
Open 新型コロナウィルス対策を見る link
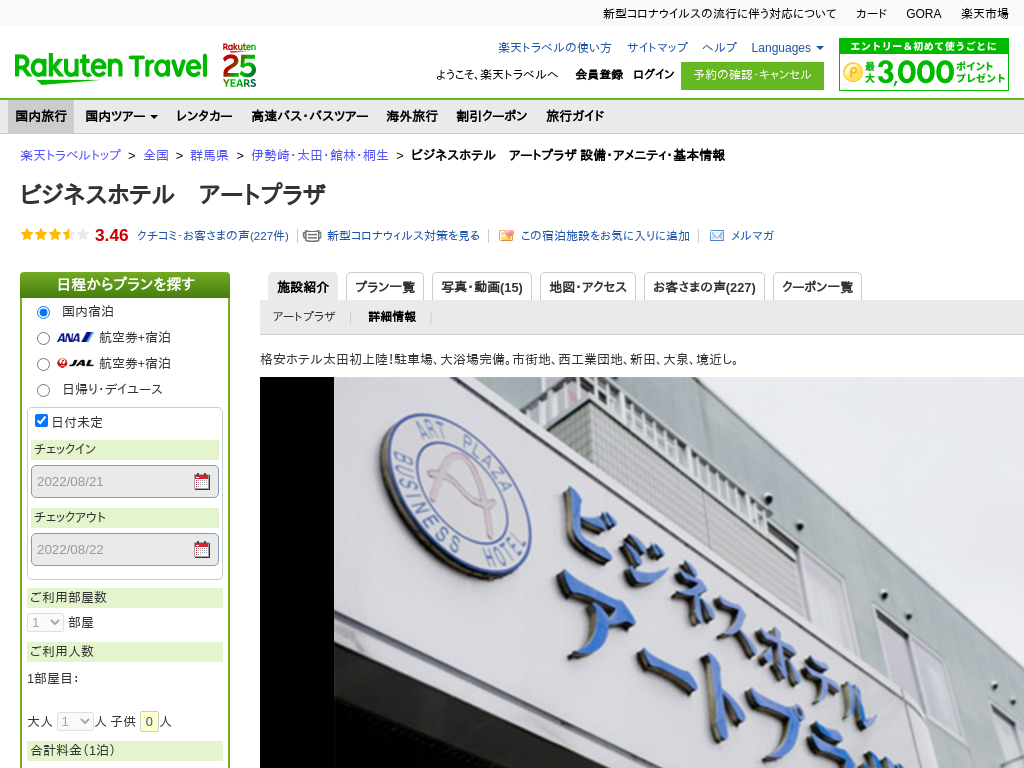[x=403, y=236]
